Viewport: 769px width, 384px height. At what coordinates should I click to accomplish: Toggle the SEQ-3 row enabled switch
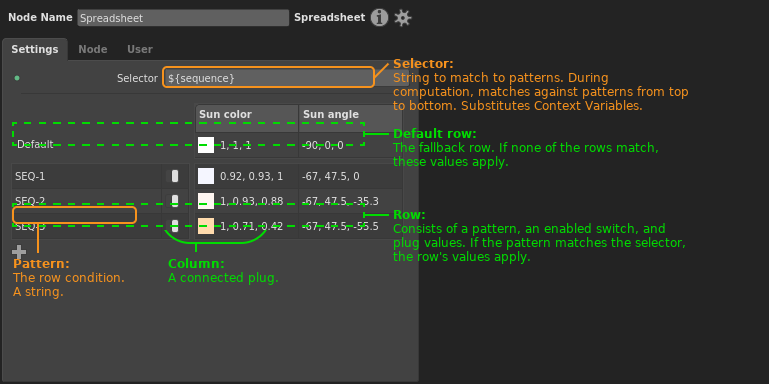click(x=175, y=226)
